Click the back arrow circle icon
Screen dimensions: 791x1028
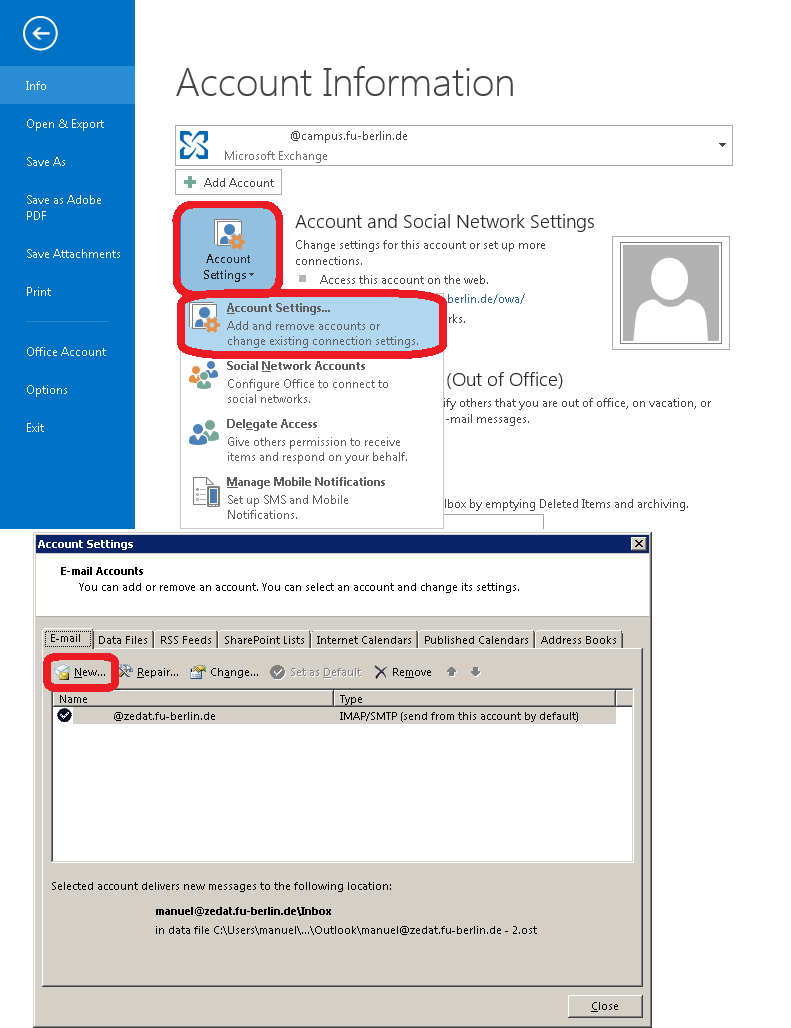pyautogui.click(x=40, y=34)
